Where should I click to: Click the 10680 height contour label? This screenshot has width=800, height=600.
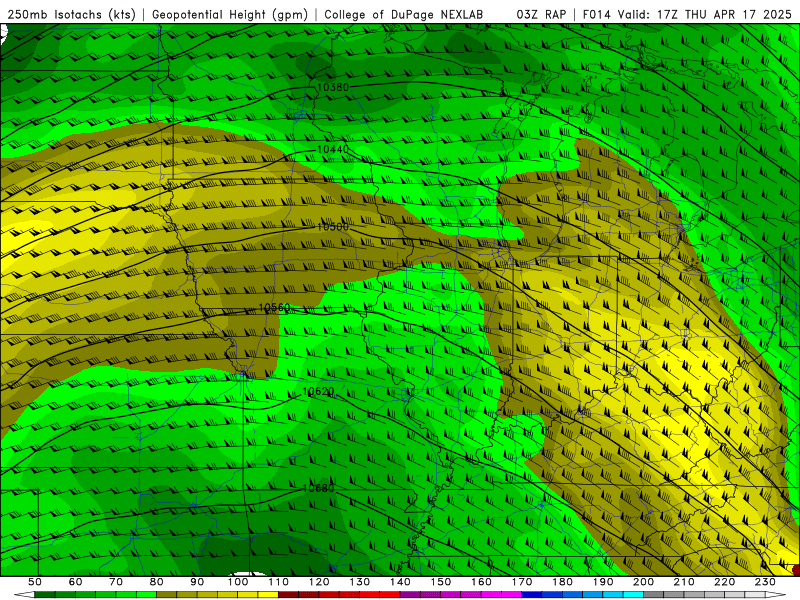point(318,488)
